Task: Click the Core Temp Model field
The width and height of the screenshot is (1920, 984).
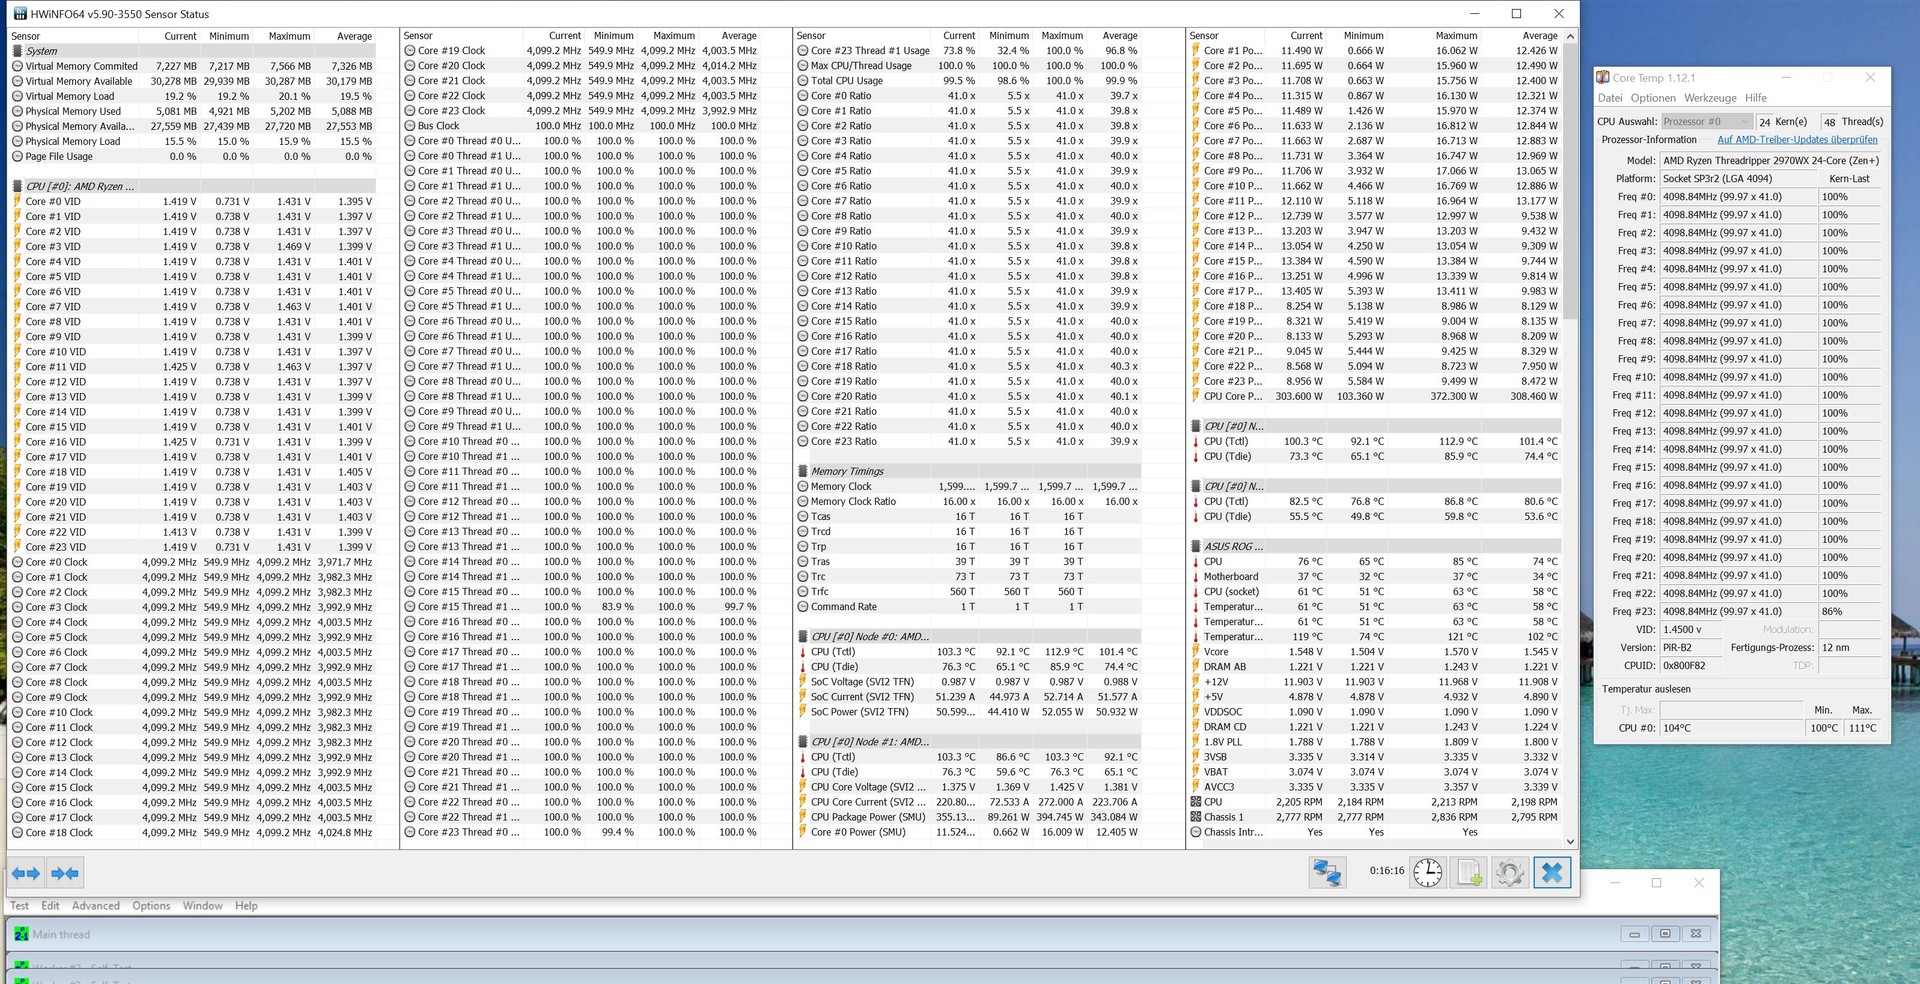Action: coord(1770,160)
